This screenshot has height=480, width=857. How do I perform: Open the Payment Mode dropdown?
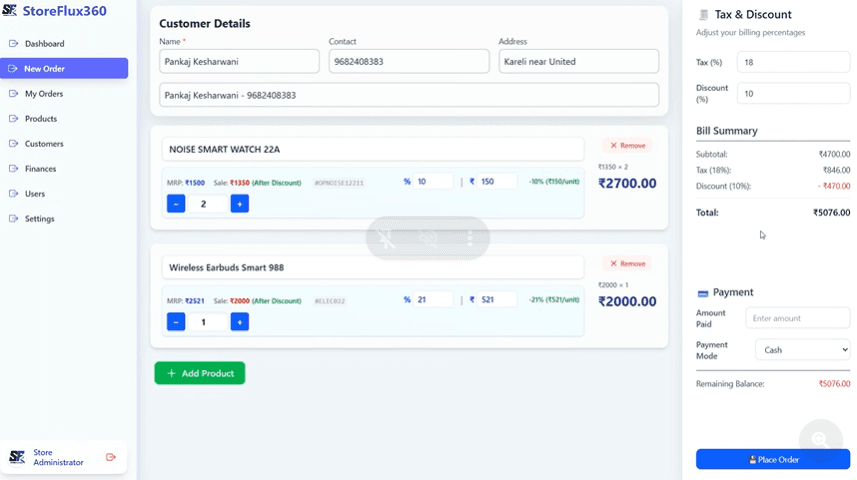(797, 350)
